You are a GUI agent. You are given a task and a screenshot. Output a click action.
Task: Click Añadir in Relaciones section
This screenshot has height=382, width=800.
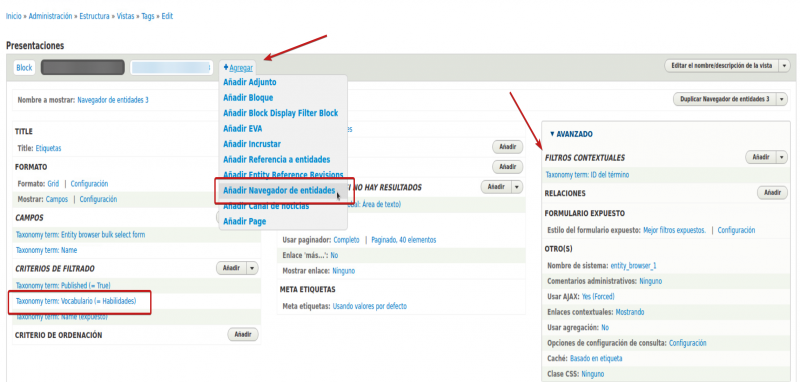click(x=772, y=192)
